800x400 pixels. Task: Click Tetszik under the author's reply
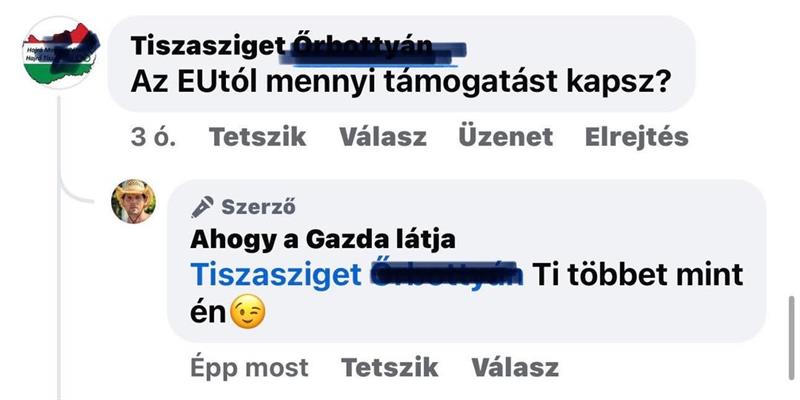coord(389,367)
